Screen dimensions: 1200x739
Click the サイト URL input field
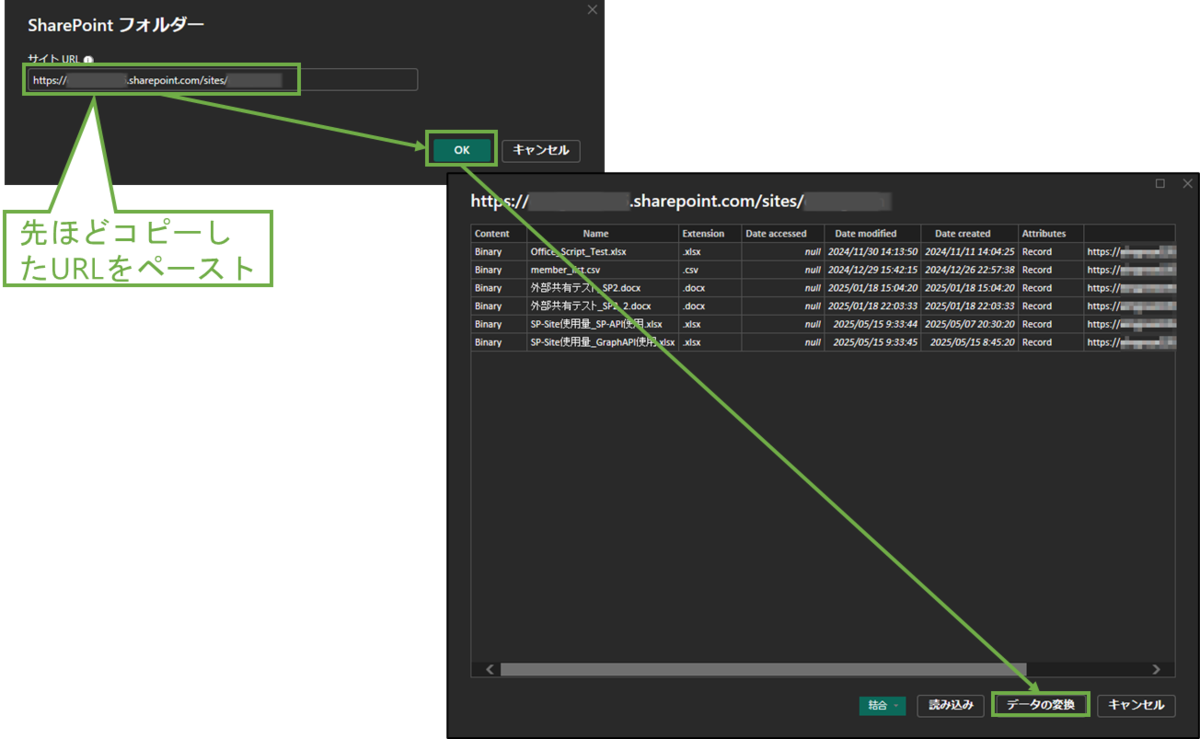point(223,80)
